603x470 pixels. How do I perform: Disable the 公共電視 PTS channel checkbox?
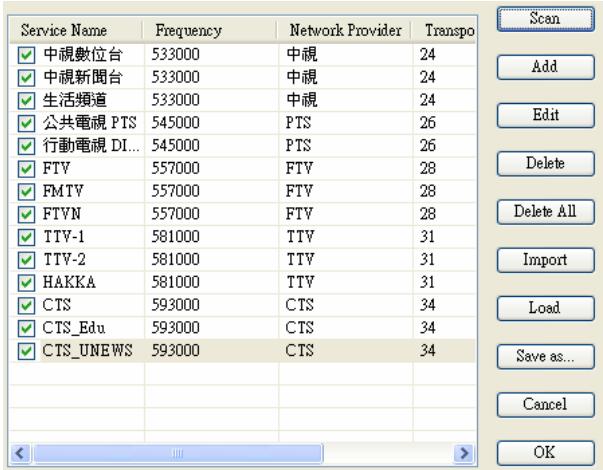(26, 123)
